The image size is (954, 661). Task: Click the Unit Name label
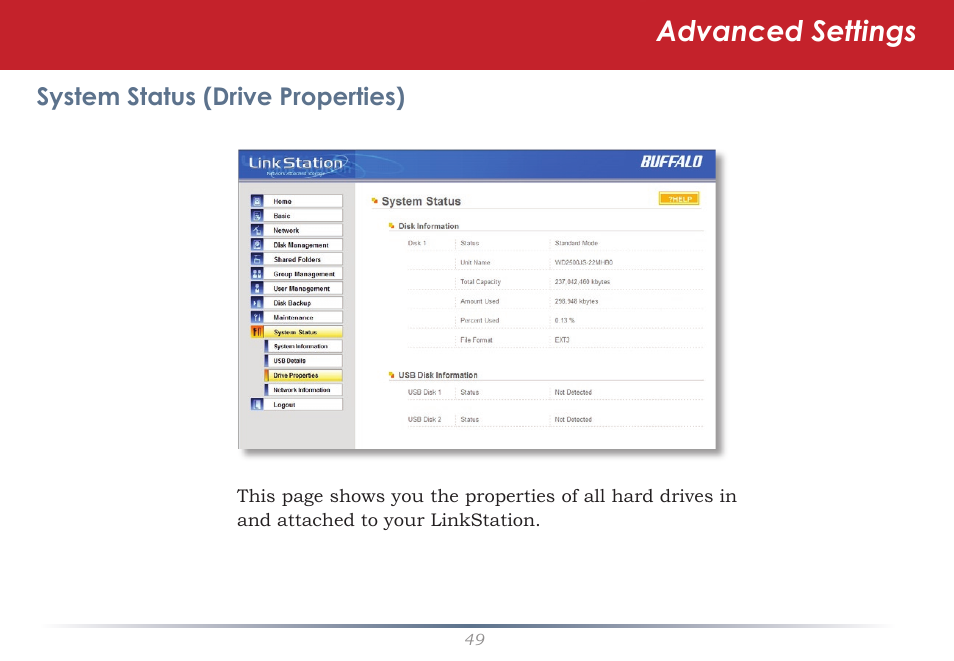coord(475,262)
